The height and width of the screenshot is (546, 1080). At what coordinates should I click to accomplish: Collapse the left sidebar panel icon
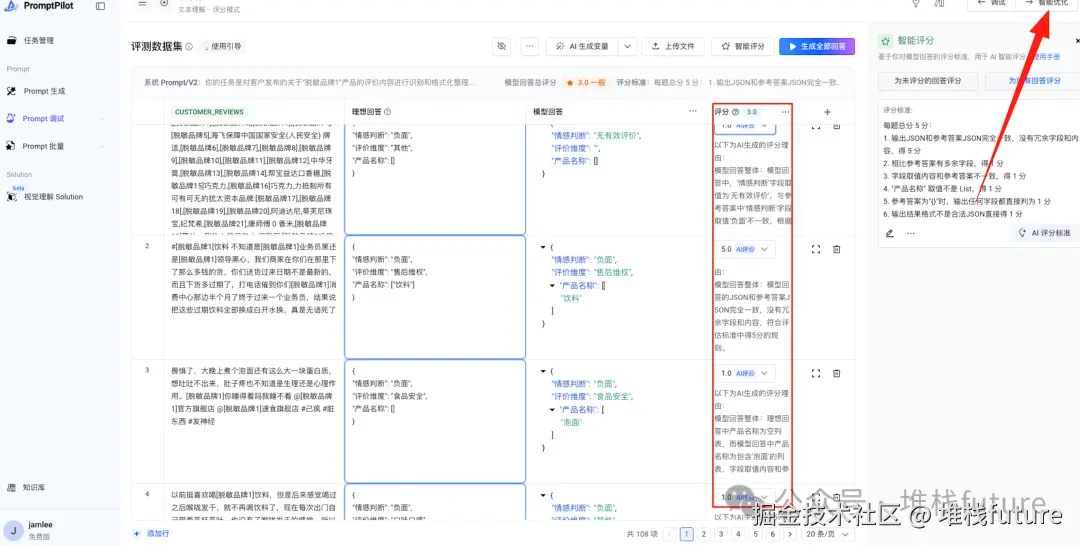101,6
